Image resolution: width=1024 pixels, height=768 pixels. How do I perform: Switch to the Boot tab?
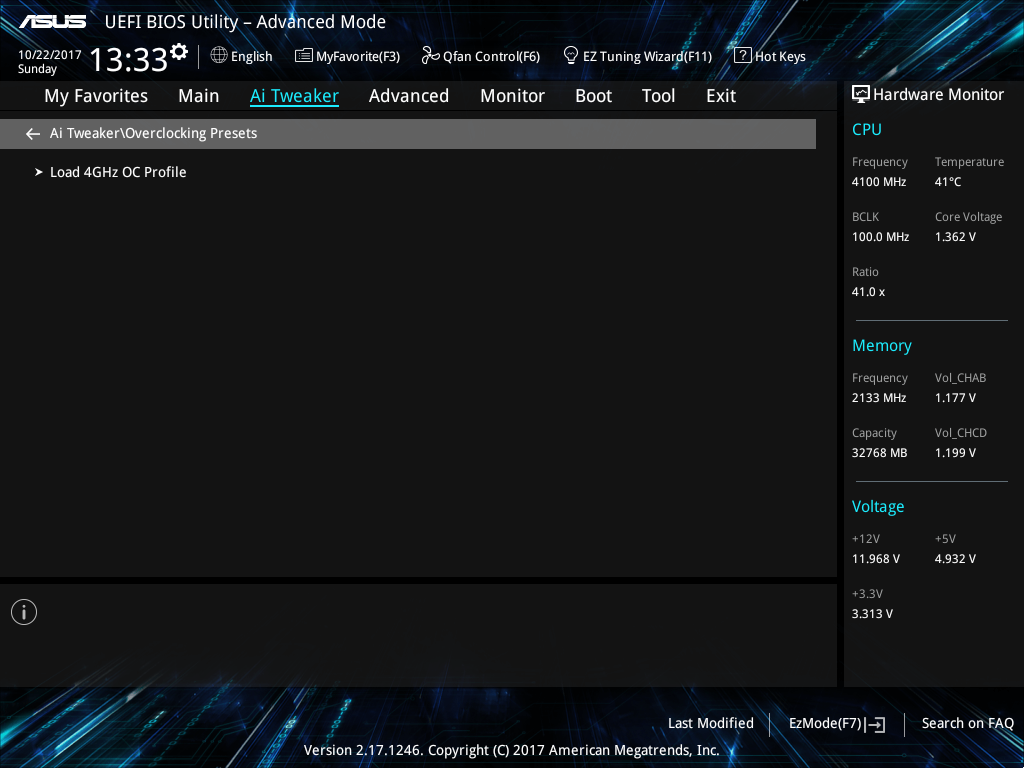[594, 96]
